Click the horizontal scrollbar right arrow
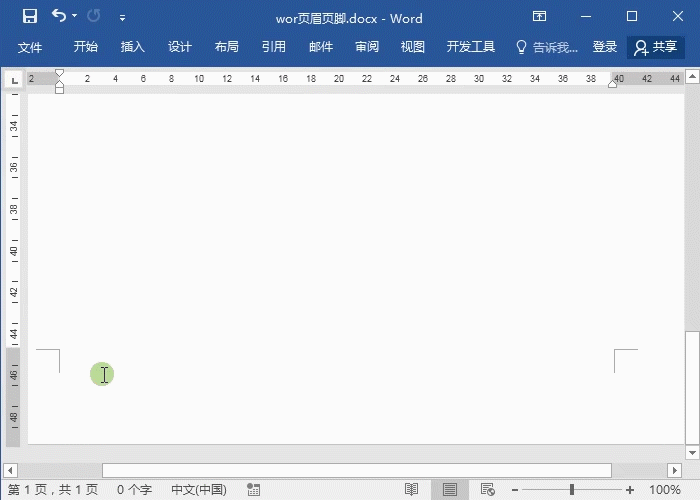This screenshot has height=500, width=700. coord(675,470)
